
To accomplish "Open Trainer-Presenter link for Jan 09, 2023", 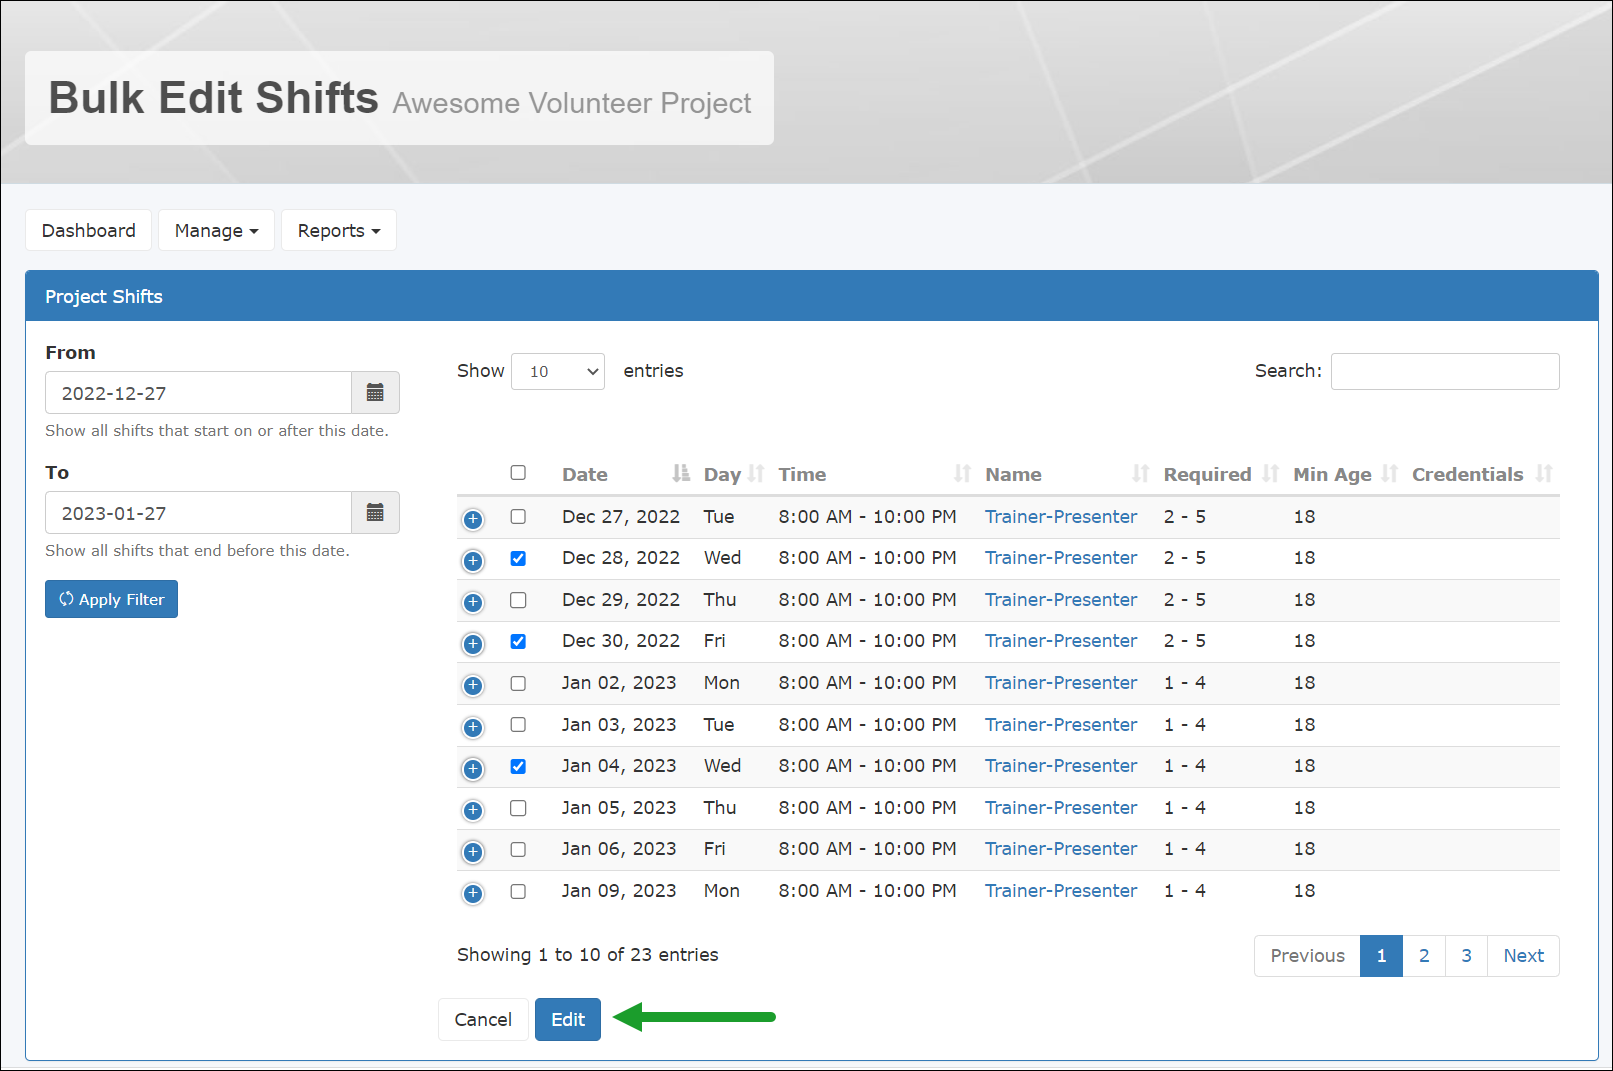I will coord(1061,891).
